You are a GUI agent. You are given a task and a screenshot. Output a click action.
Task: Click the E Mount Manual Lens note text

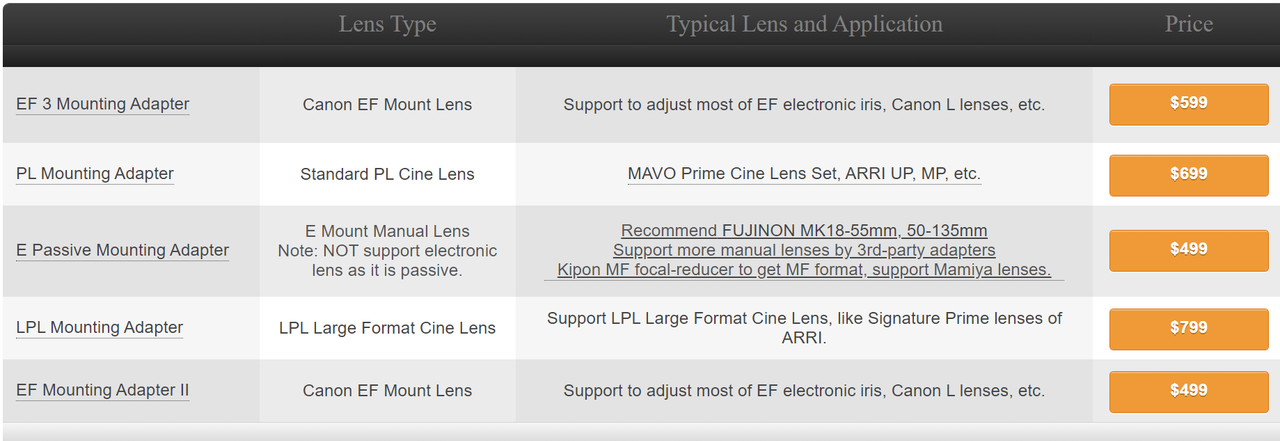tap(387, 251)
